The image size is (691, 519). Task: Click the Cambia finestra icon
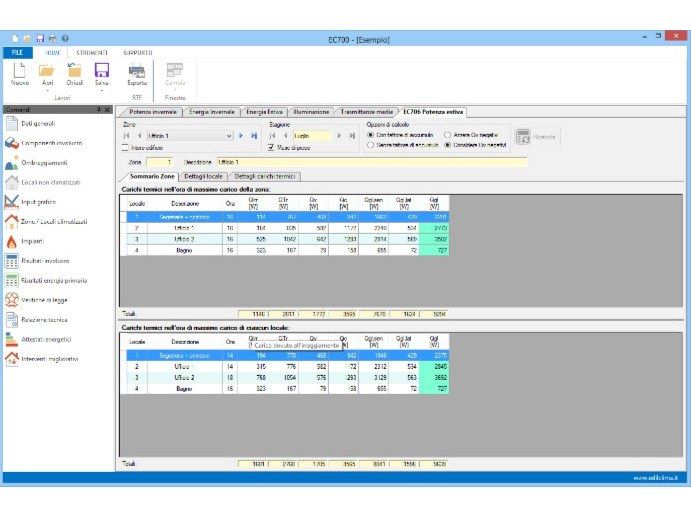pos(175,70)
